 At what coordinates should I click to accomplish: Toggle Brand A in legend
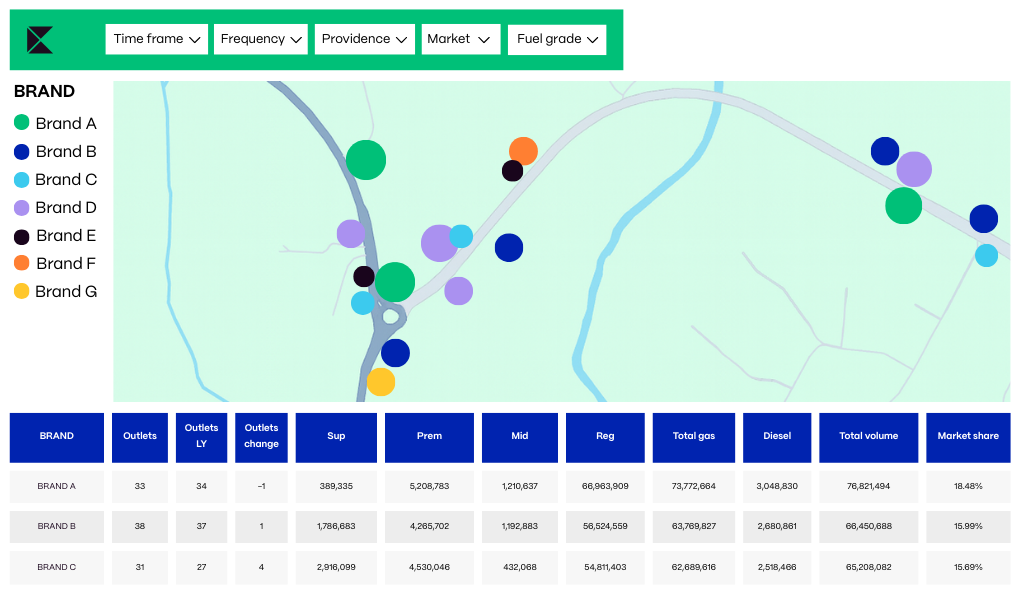click(x=55, y=123)
